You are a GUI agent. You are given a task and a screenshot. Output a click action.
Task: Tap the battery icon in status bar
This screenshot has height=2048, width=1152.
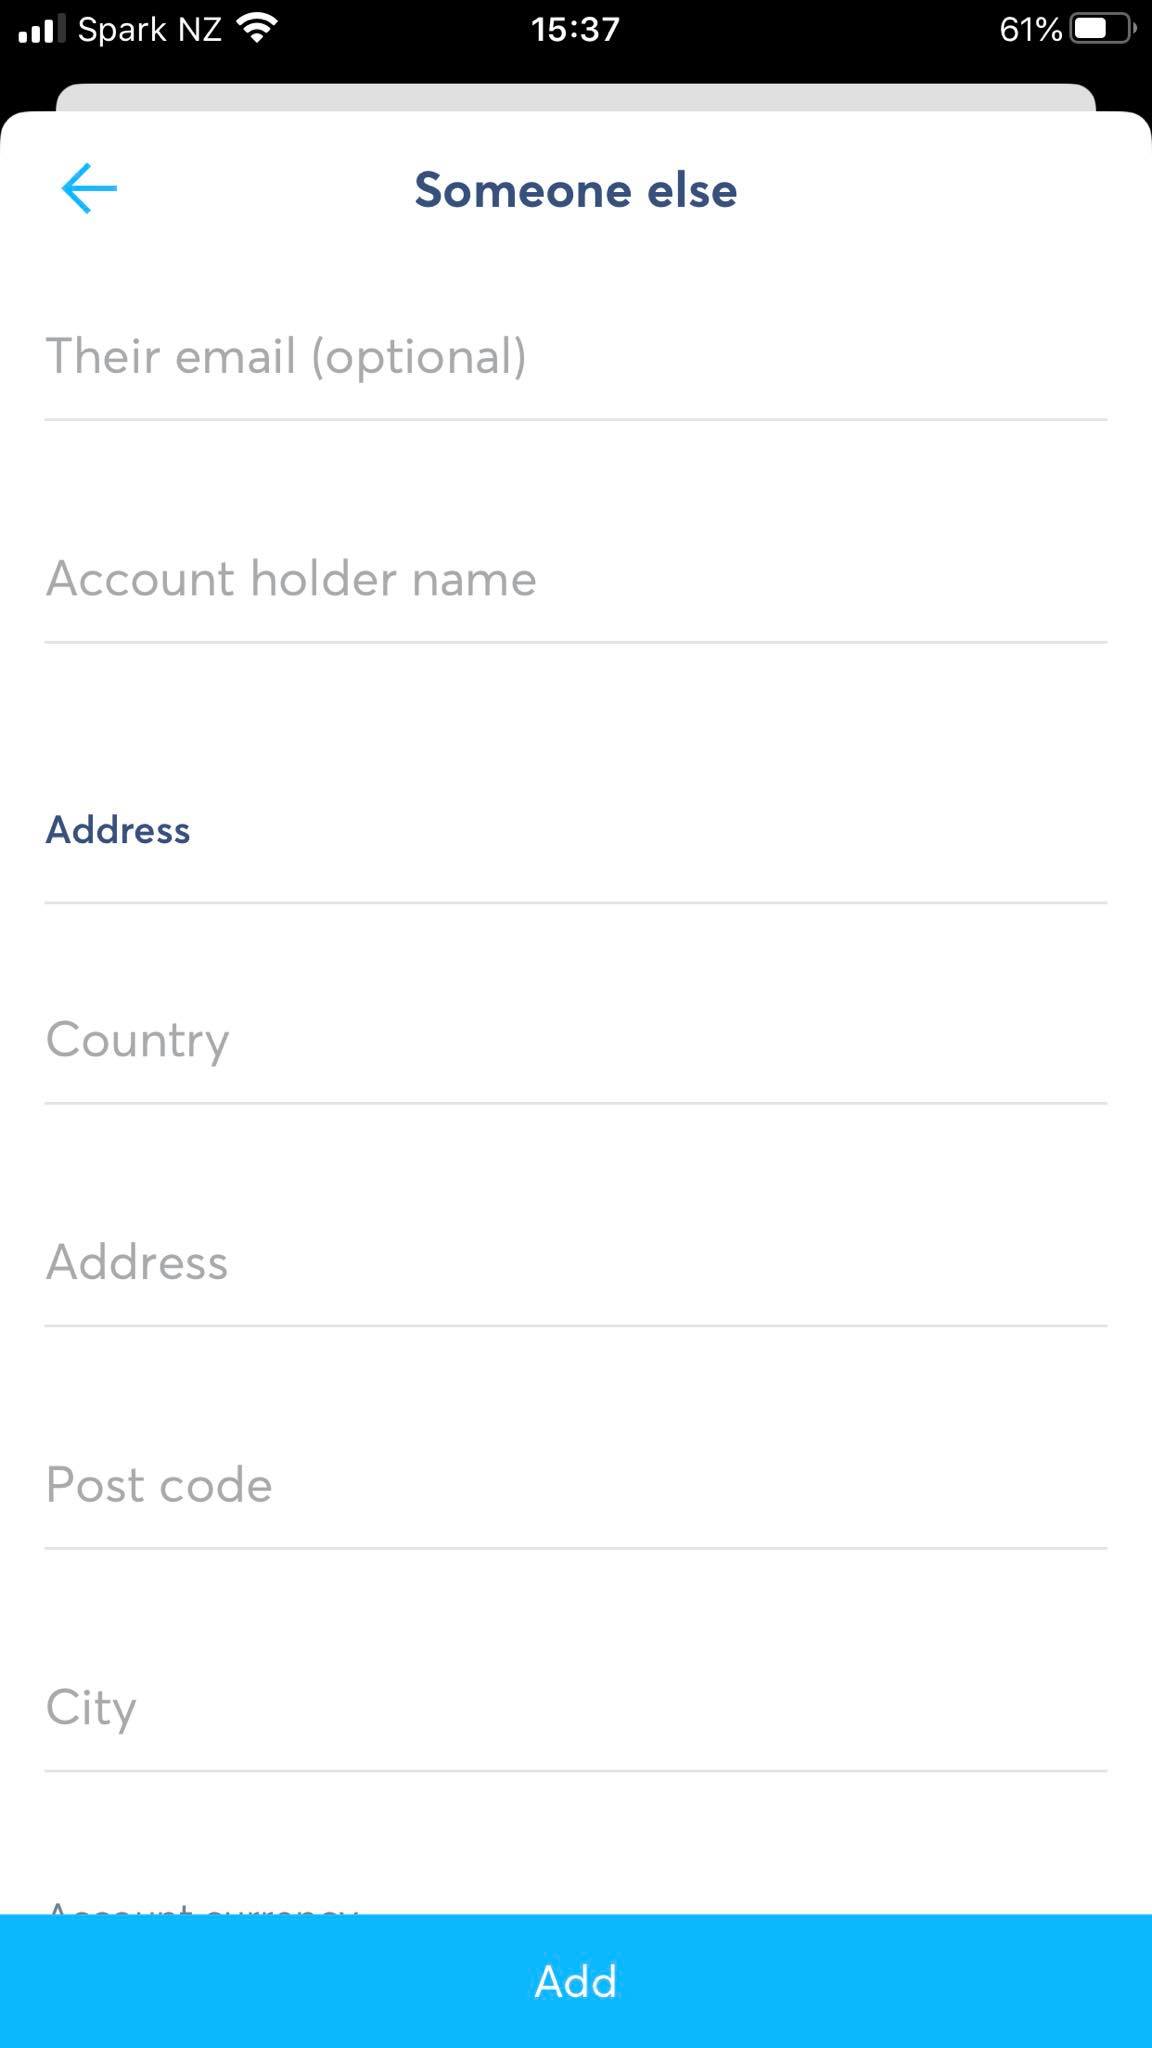(1103, 29)
